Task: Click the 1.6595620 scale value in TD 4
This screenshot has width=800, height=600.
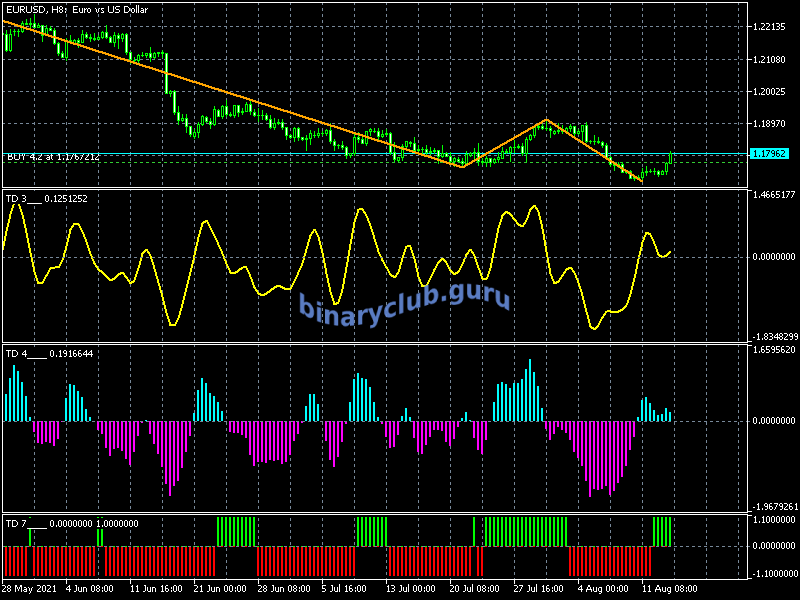Action: 773,350
